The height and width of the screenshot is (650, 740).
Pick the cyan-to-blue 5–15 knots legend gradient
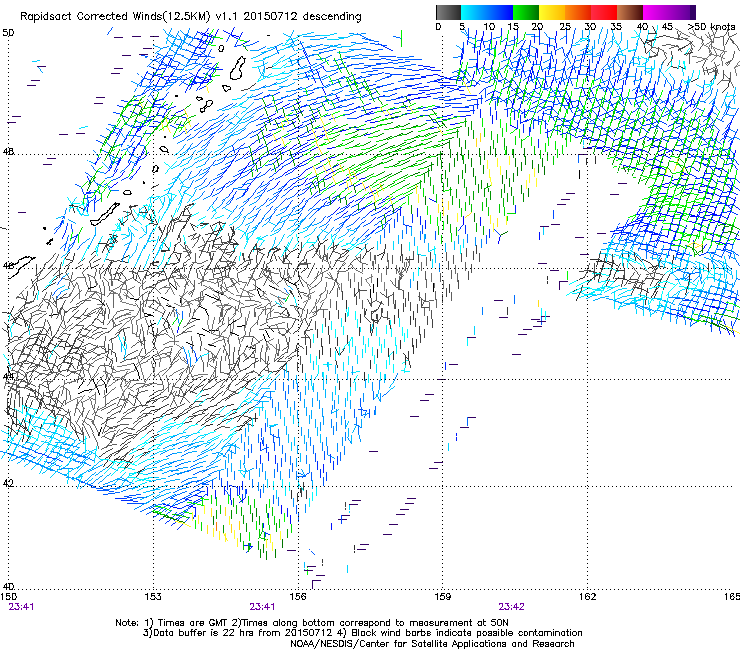click(487, 12)
